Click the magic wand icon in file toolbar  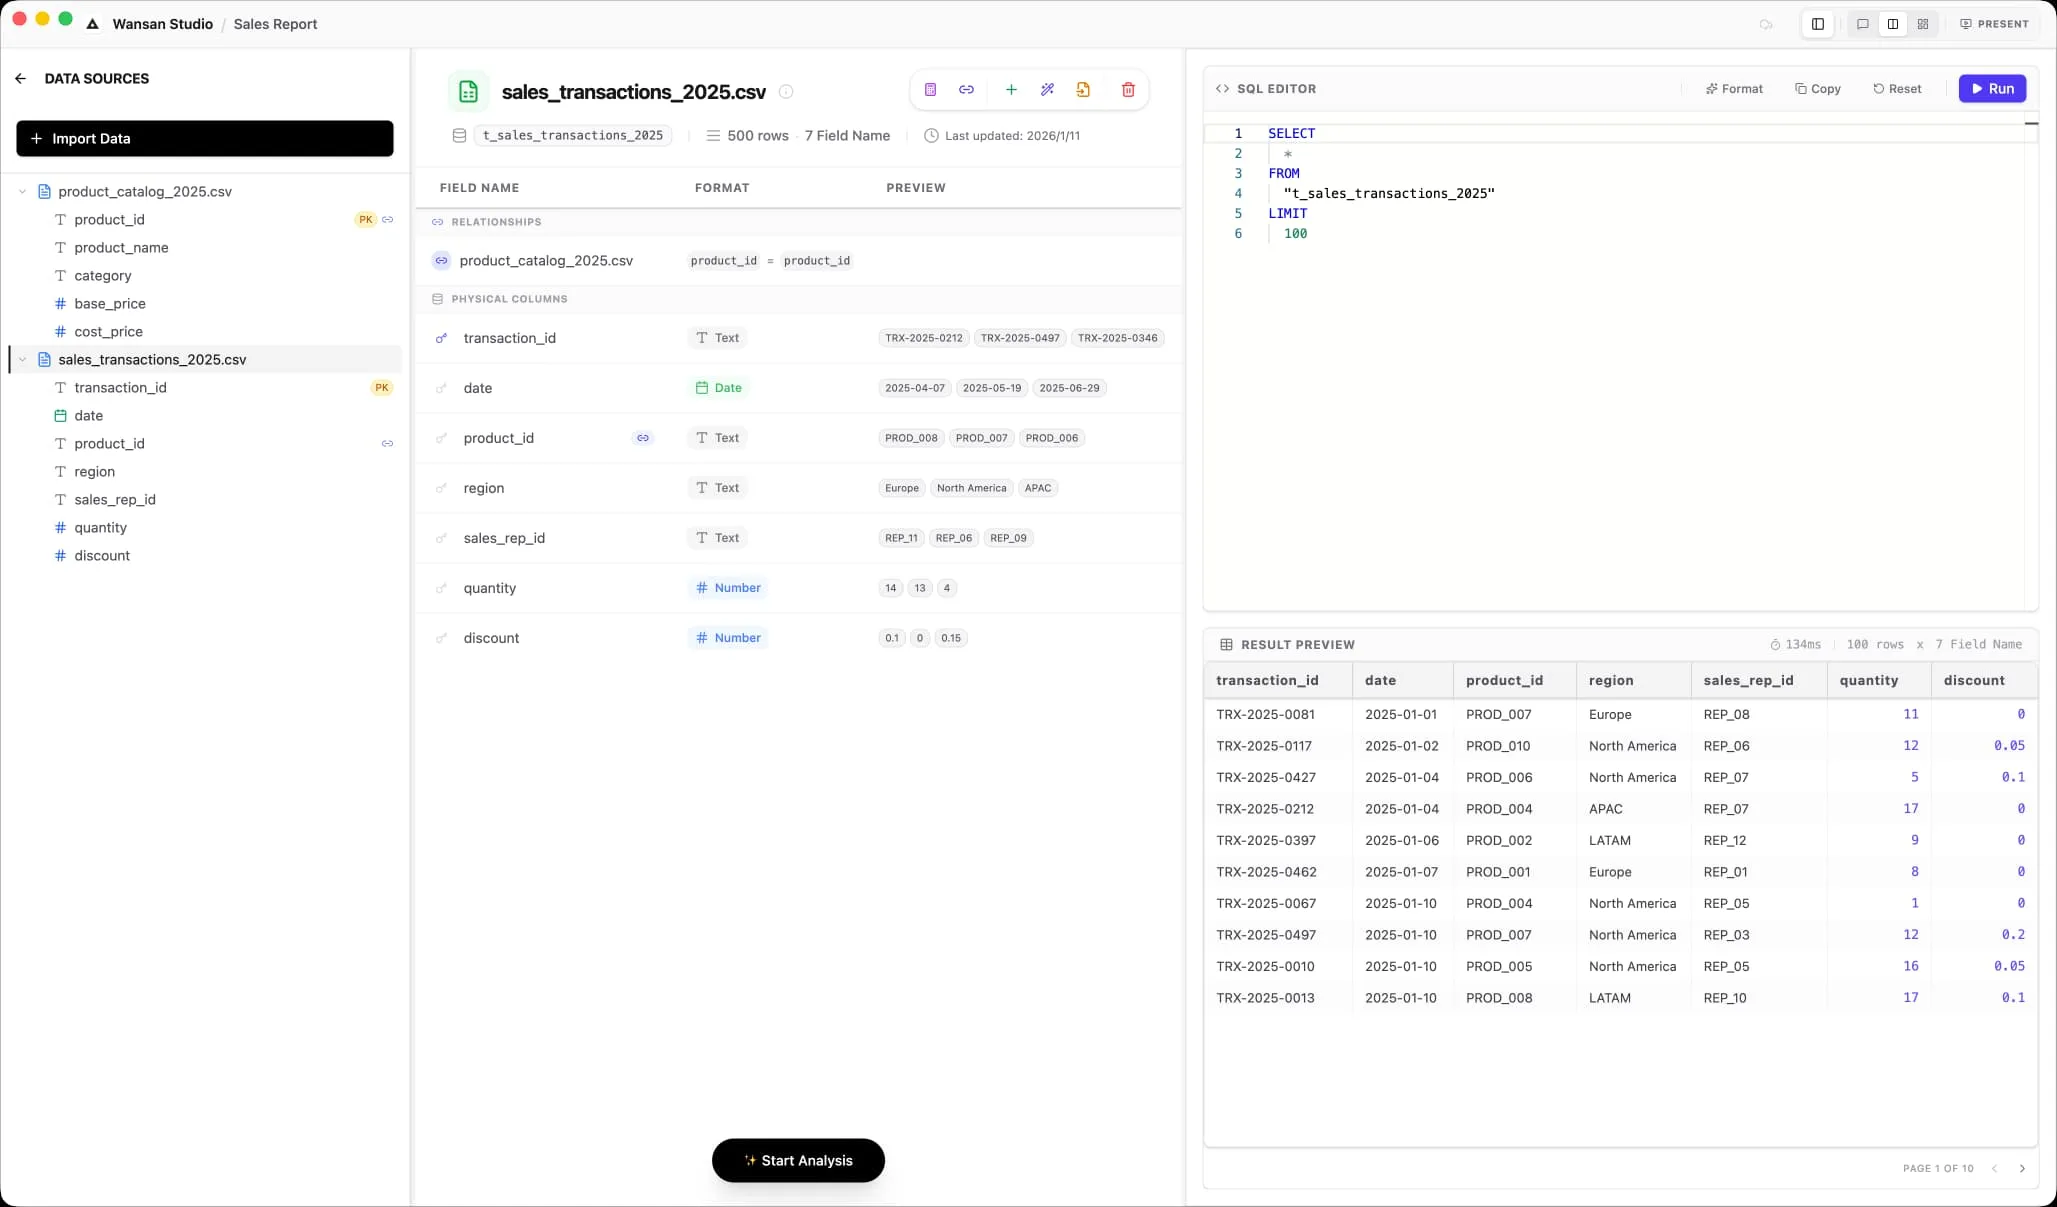[1047, 90]
